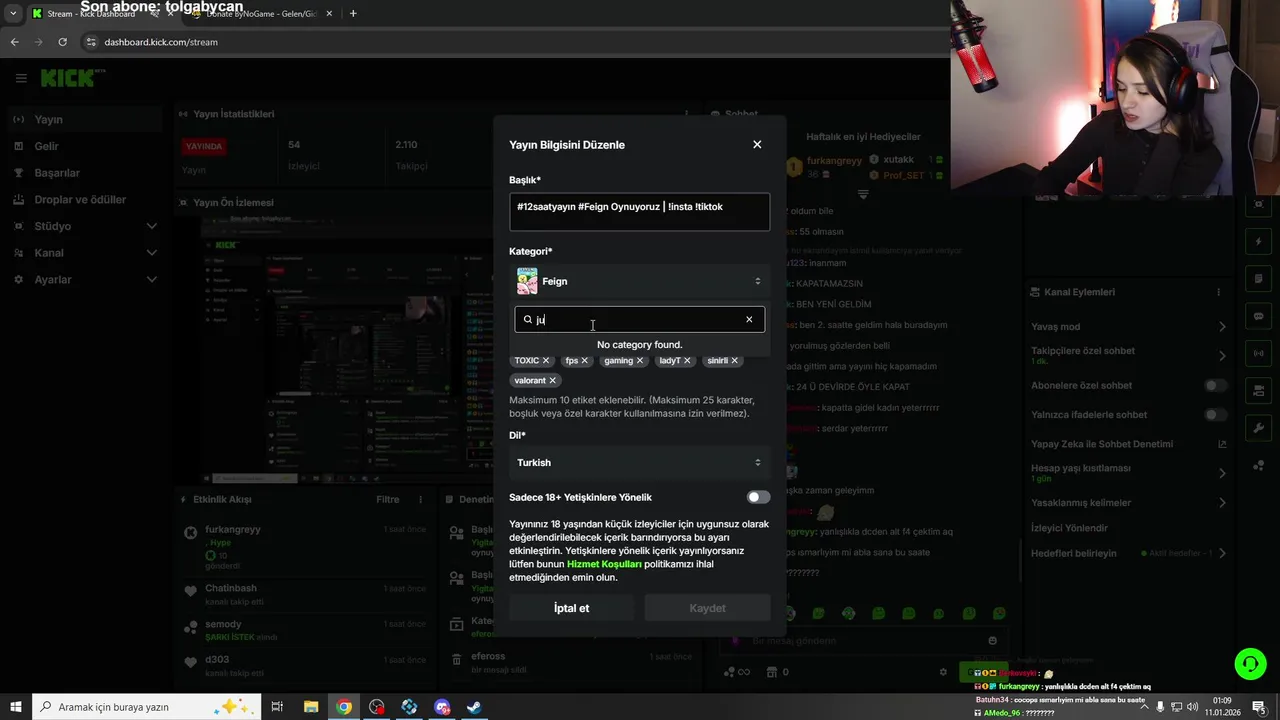Image resolution: width=1280 pixels, height=720 pixels.
Task: Open Takipçilere özel sohbet chevron
Action: [1222, 355]
